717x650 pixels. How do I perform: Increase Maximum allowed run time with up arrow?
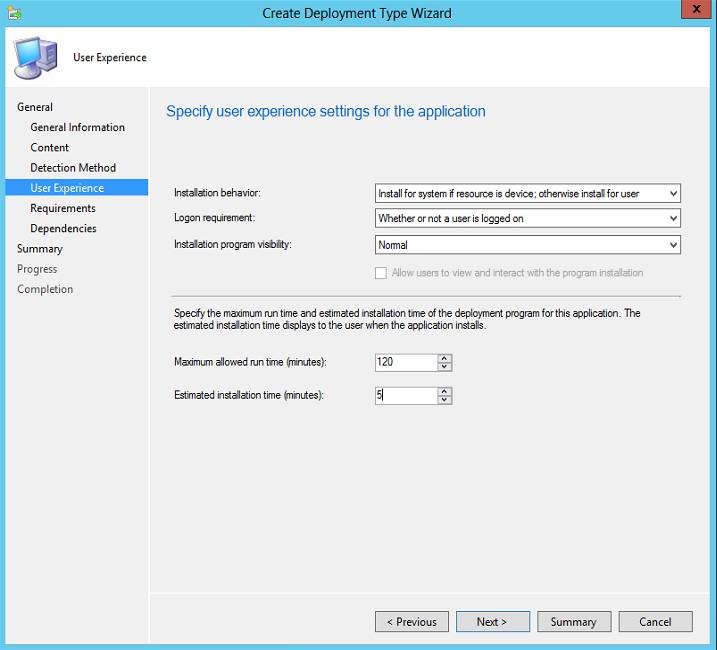pyautogui.click(x=444, y=358)
